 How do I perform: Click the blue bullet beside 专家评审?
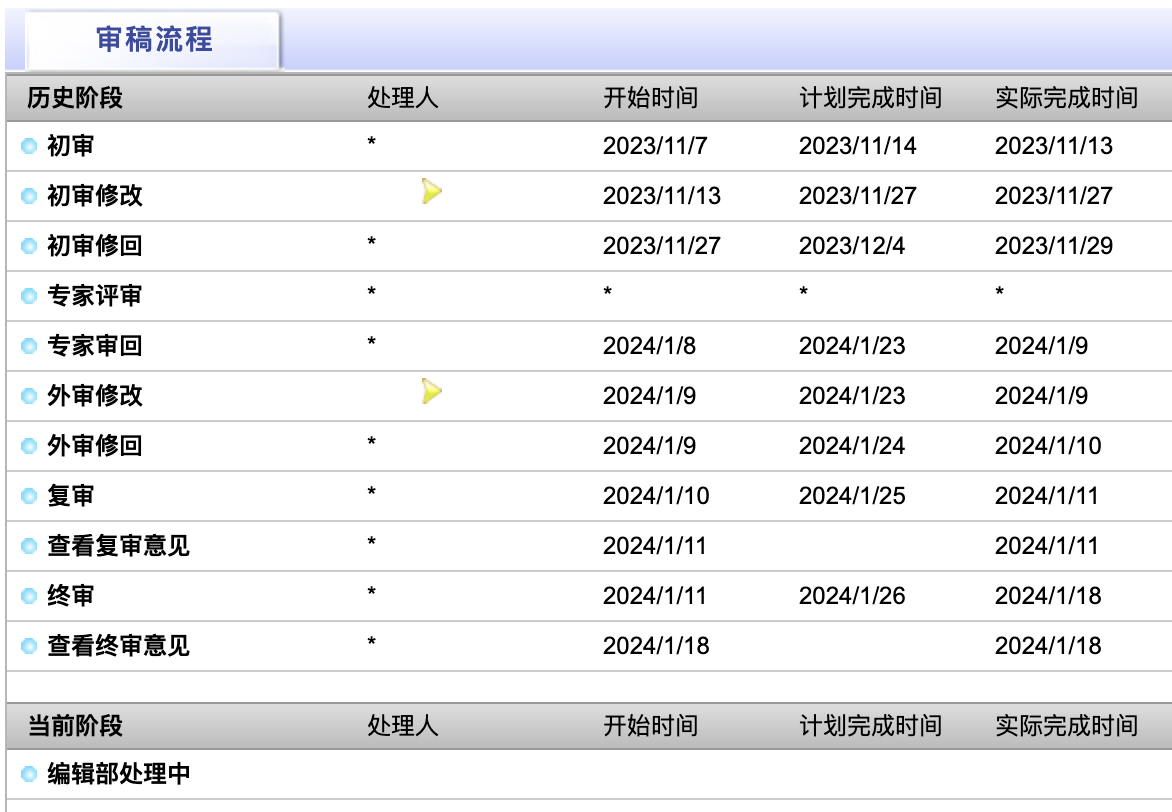(29, 297)
